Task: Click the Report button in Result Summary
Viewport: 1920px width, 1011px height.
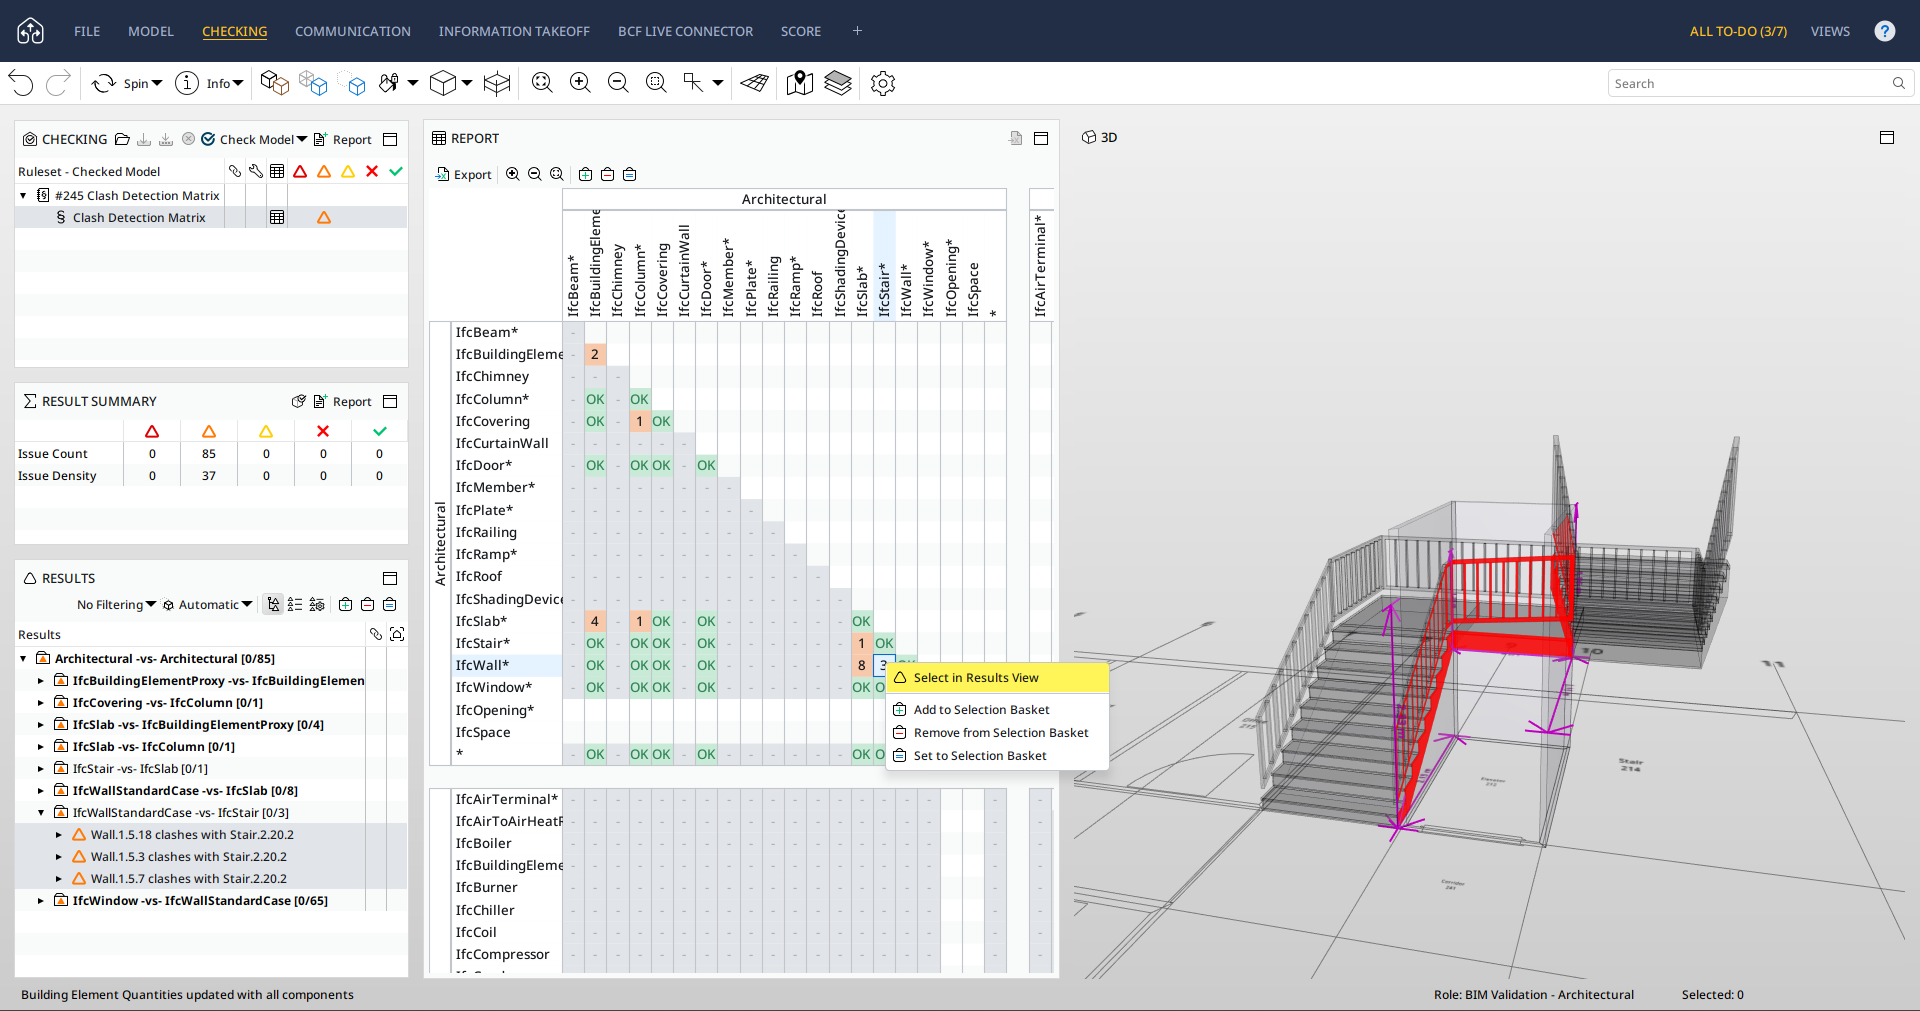Action: tap(344, 401)
